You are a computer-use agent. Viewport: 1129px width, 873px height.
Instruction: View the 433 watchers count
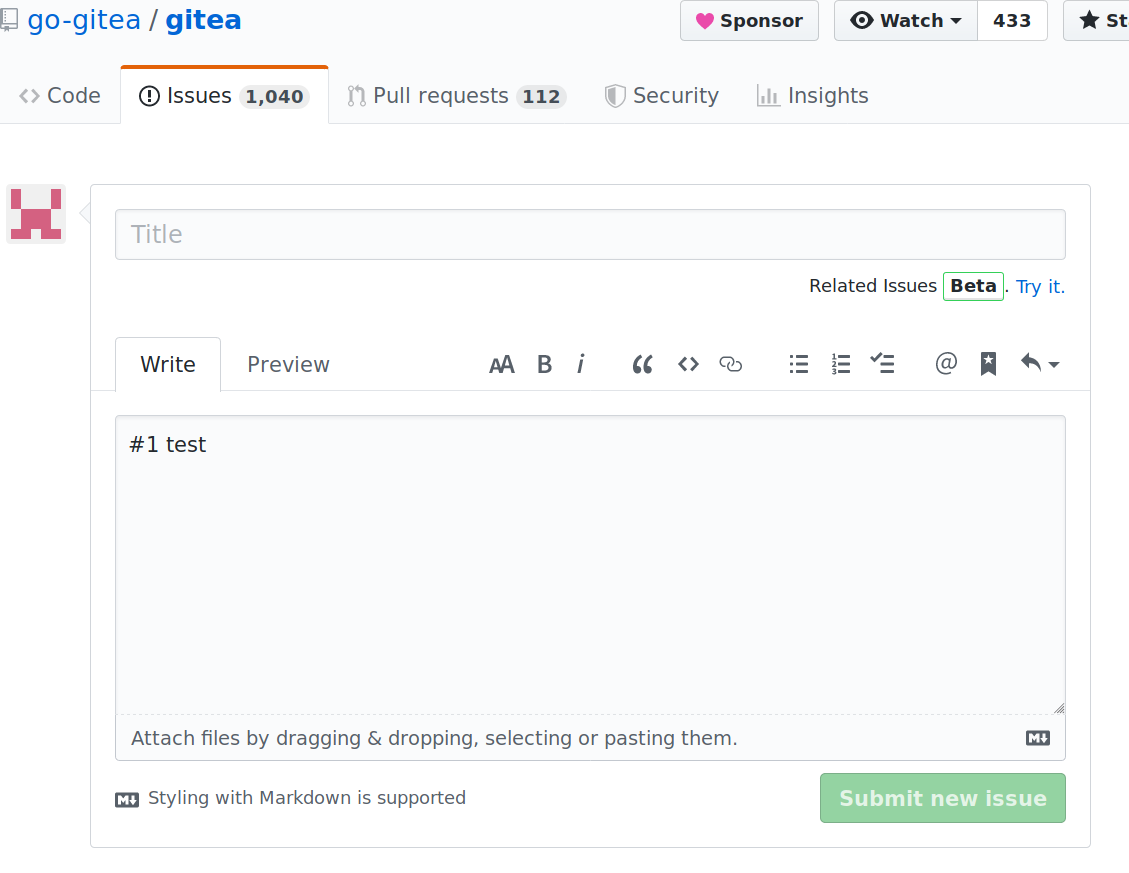coord(1012,20)
